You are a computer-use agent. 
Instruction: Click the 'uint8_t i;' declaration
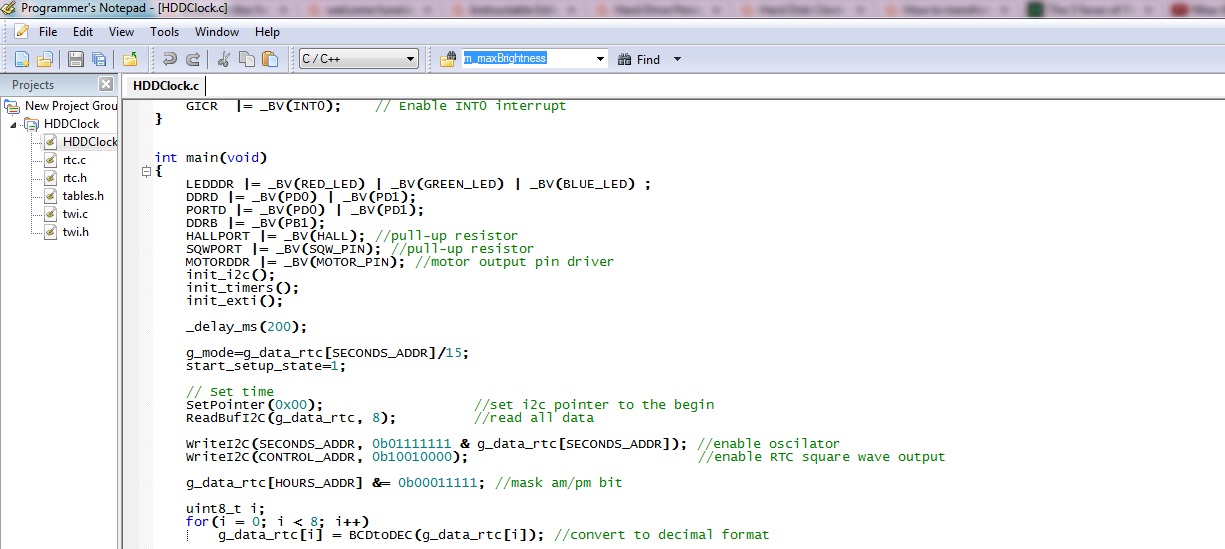click(x=226, y=508)
